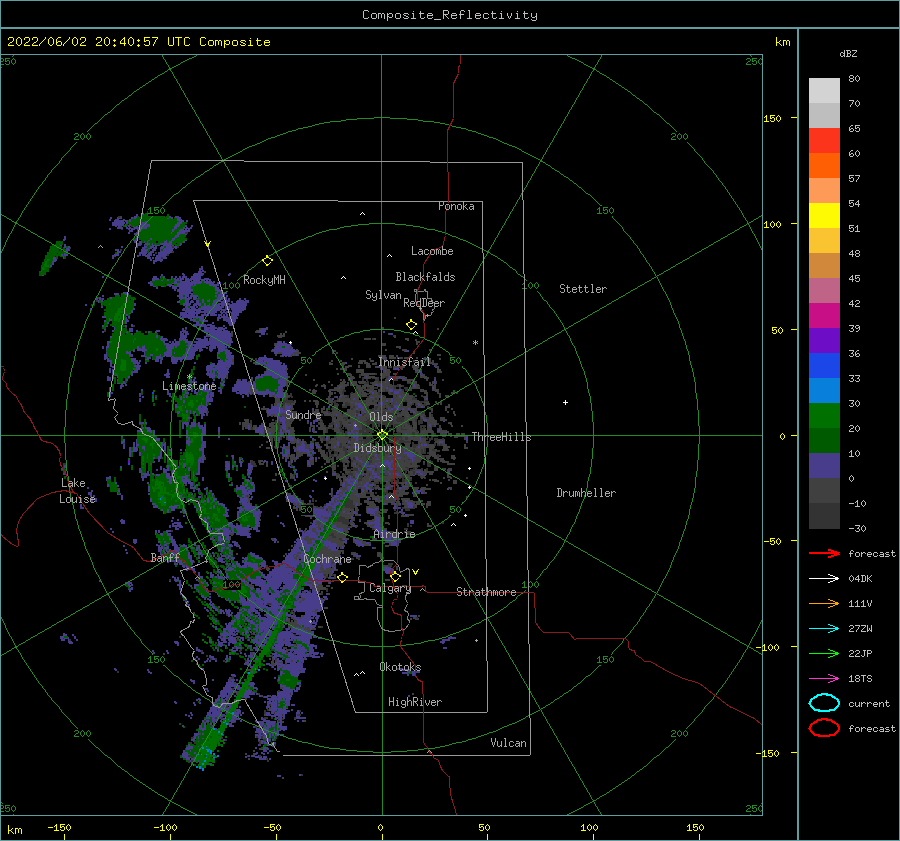Viewport: 900px width, 841px height.
Task: Click the Composite_Reflectivity title
Action: point(450,15)
